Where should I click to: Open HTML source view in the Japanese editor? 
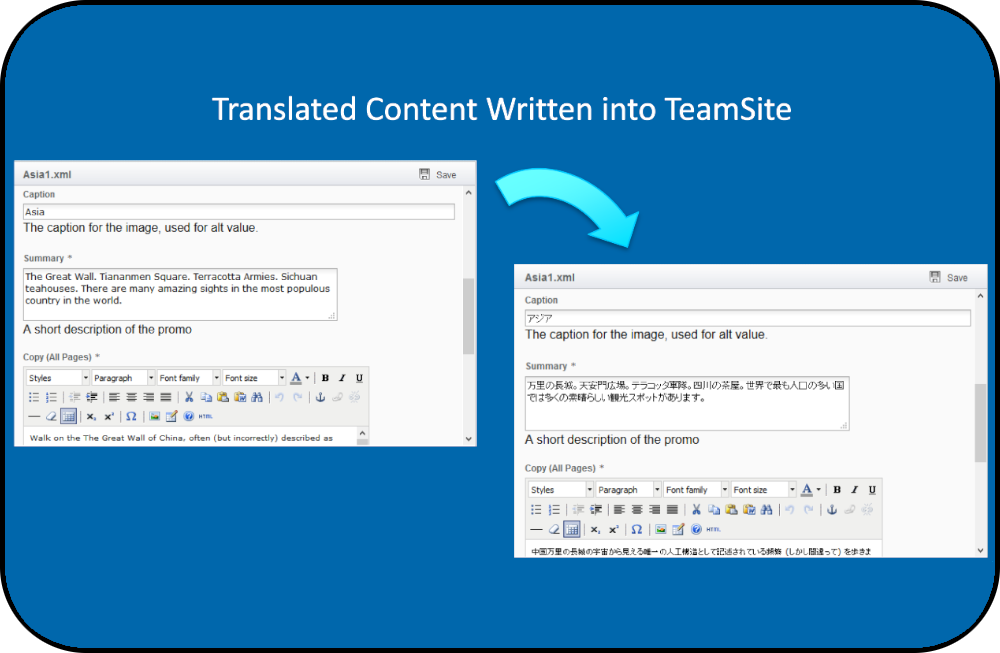[714, 529]
